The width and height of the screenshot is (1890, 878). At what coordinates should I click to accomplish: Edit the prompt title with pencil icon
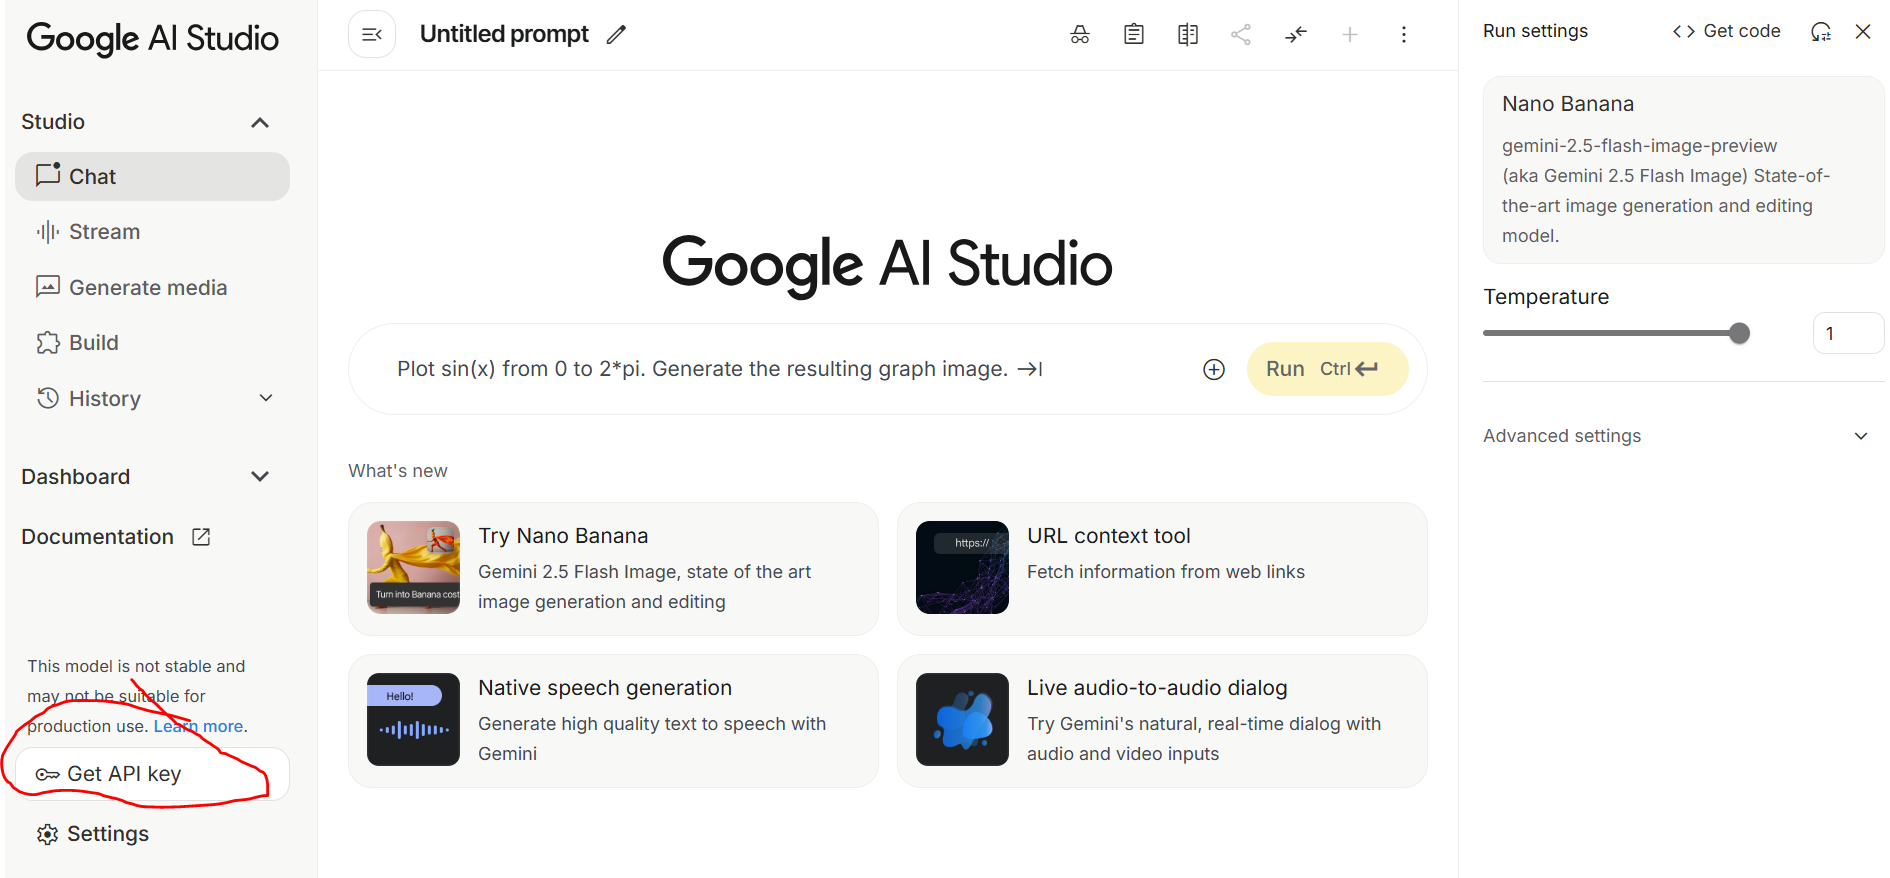[617, 35]
